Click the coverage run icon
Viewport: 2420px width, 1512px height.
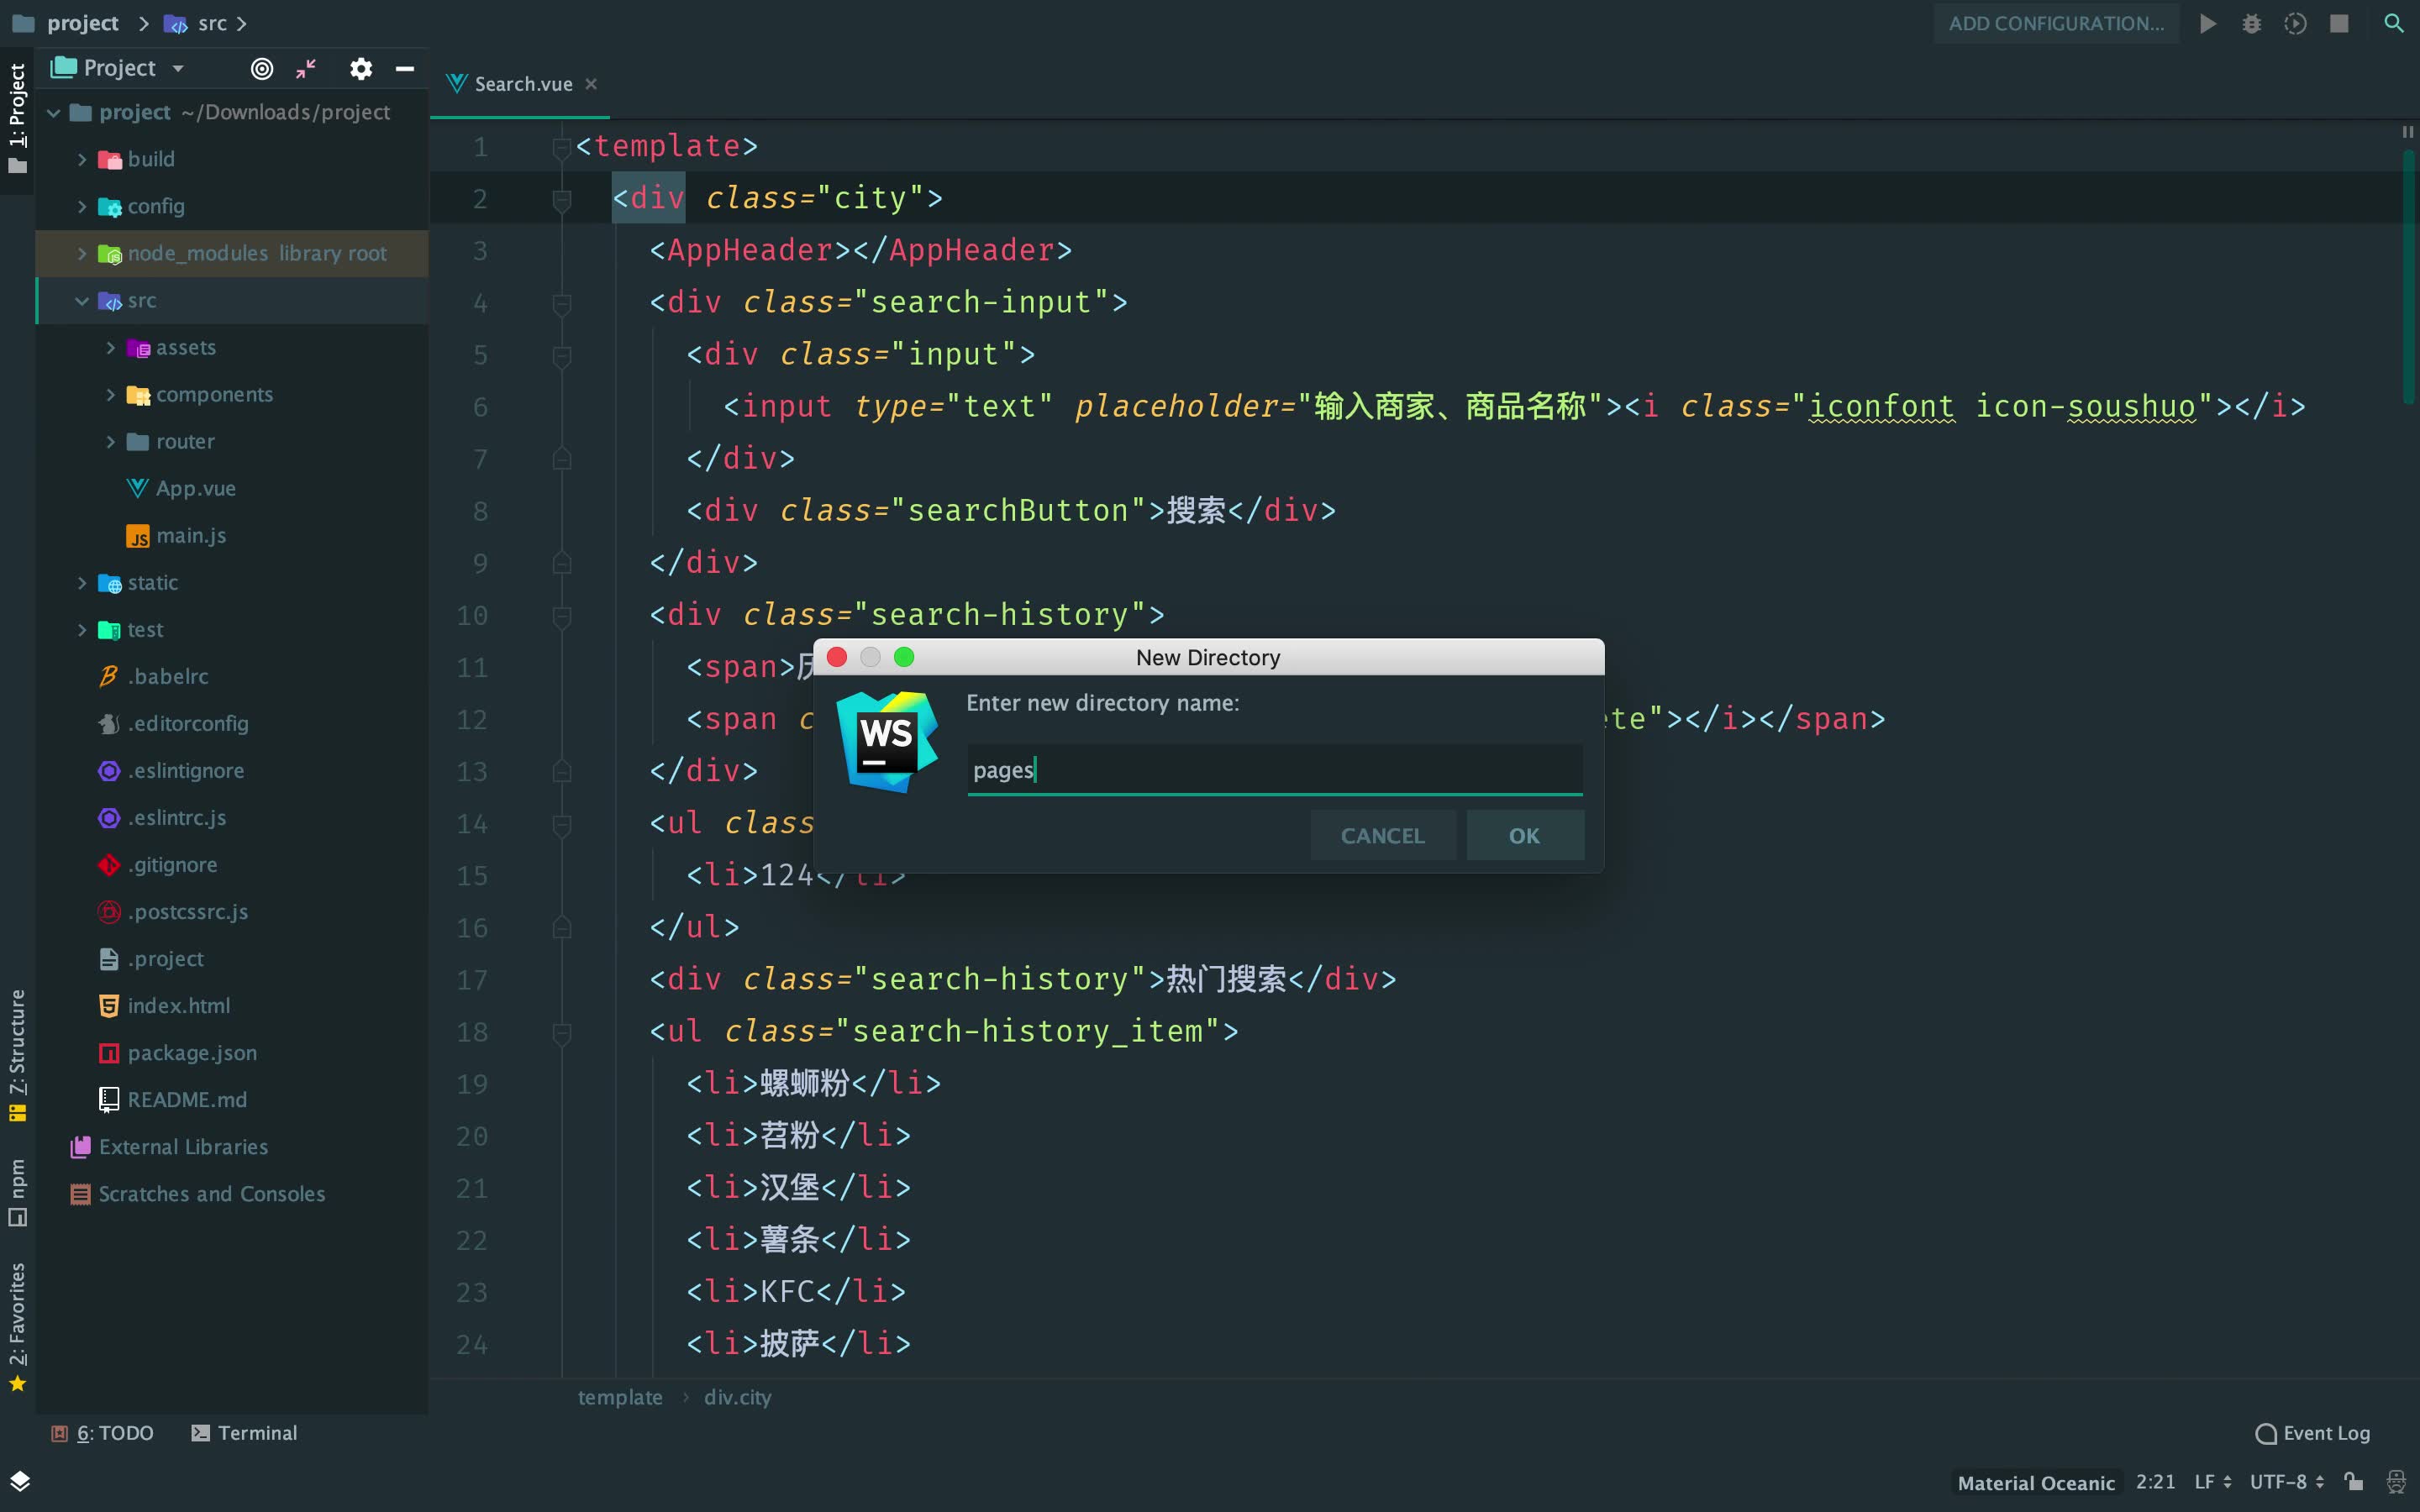2293,23
